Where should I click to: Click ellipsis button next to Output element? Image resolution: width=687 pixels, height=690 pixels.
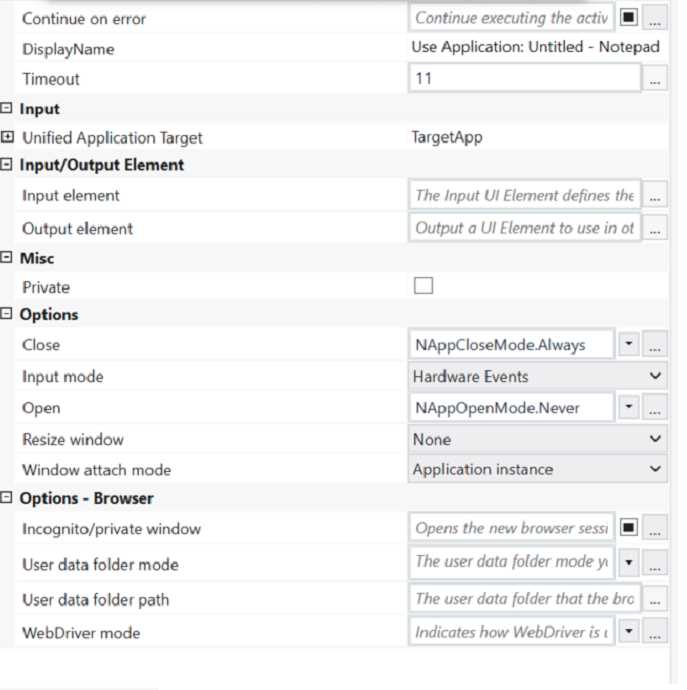click(655, 229)
